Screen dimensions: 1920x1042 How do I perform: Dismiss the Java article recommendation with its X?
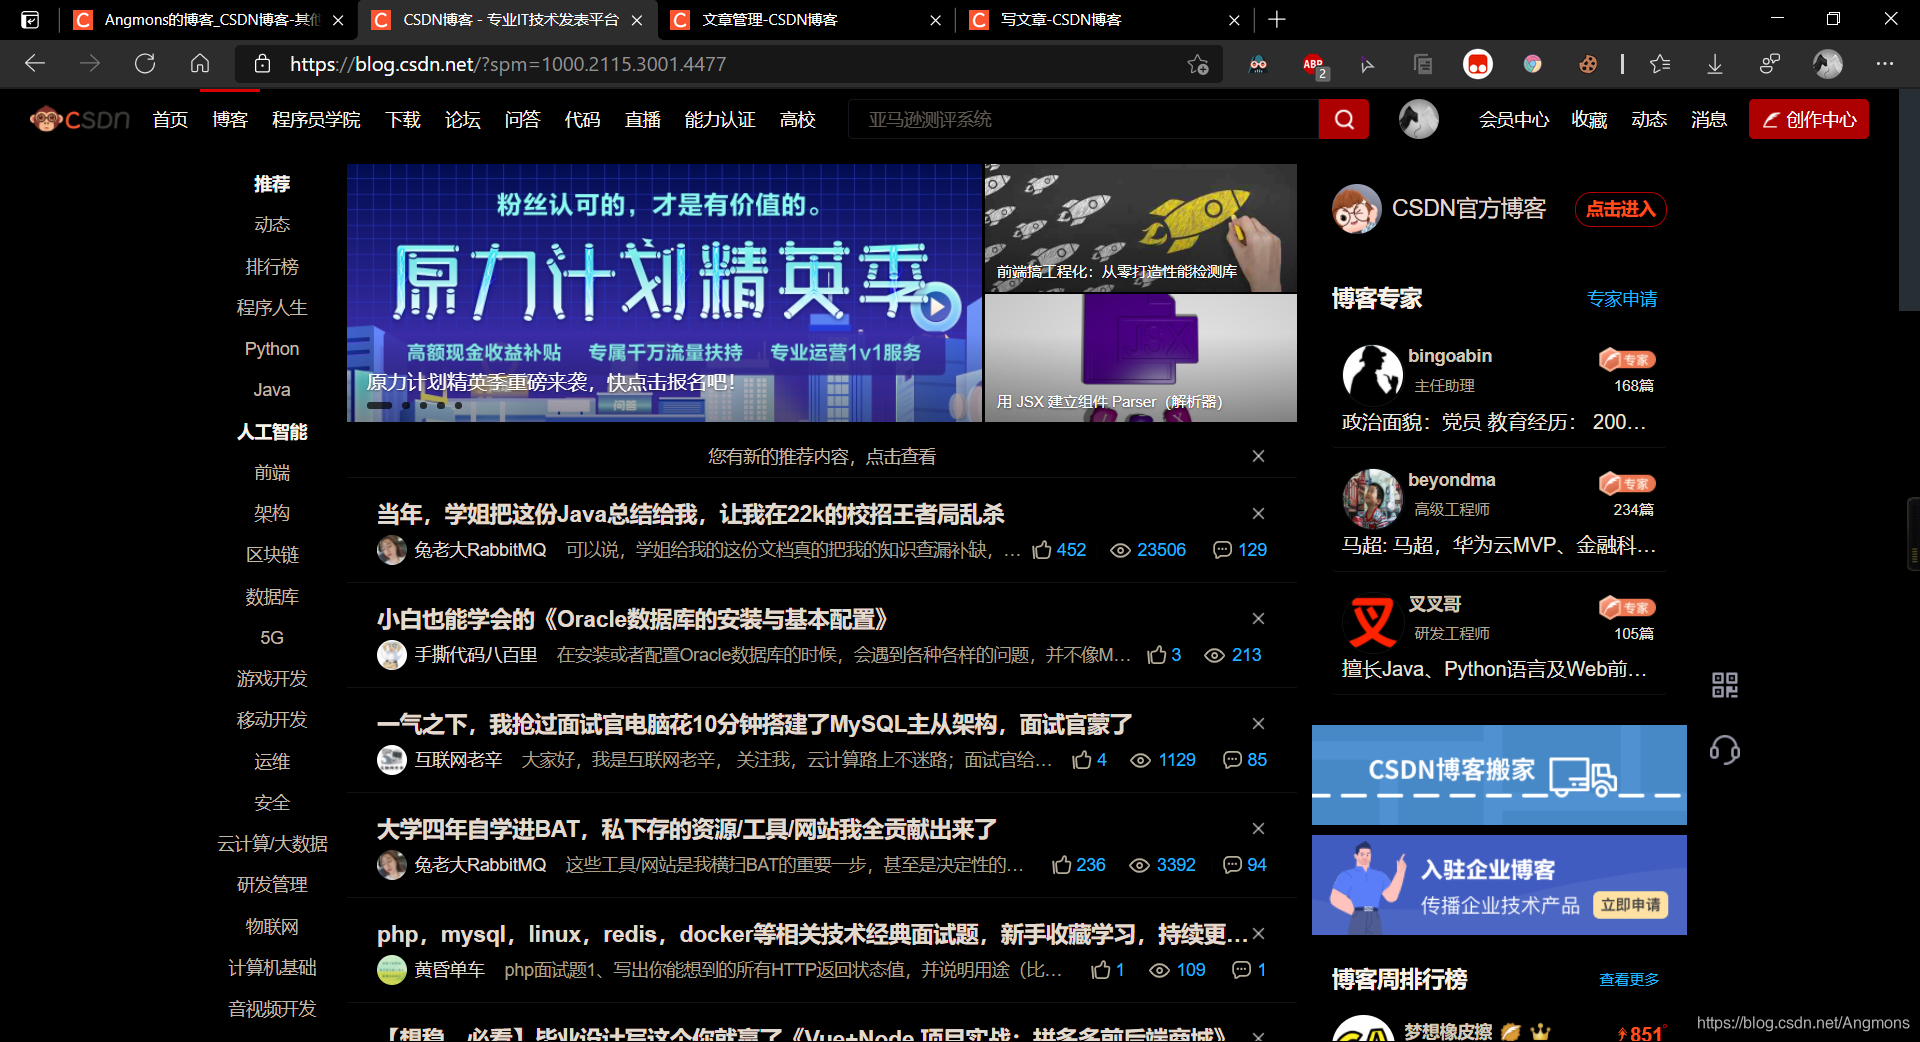1257,513
